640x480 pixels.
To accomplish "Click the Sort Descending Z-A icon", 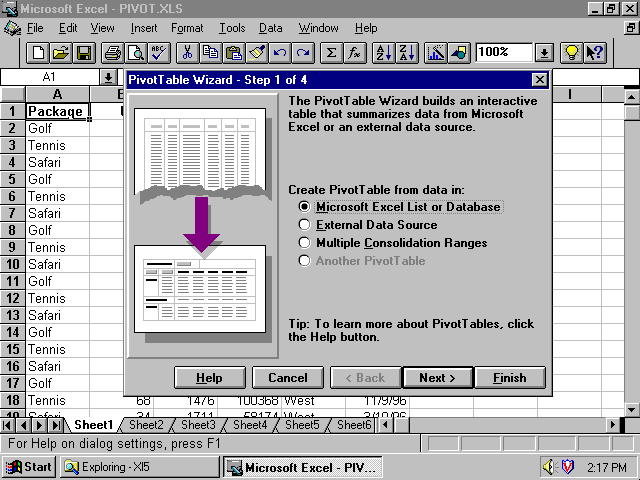I will pos(407,53).
